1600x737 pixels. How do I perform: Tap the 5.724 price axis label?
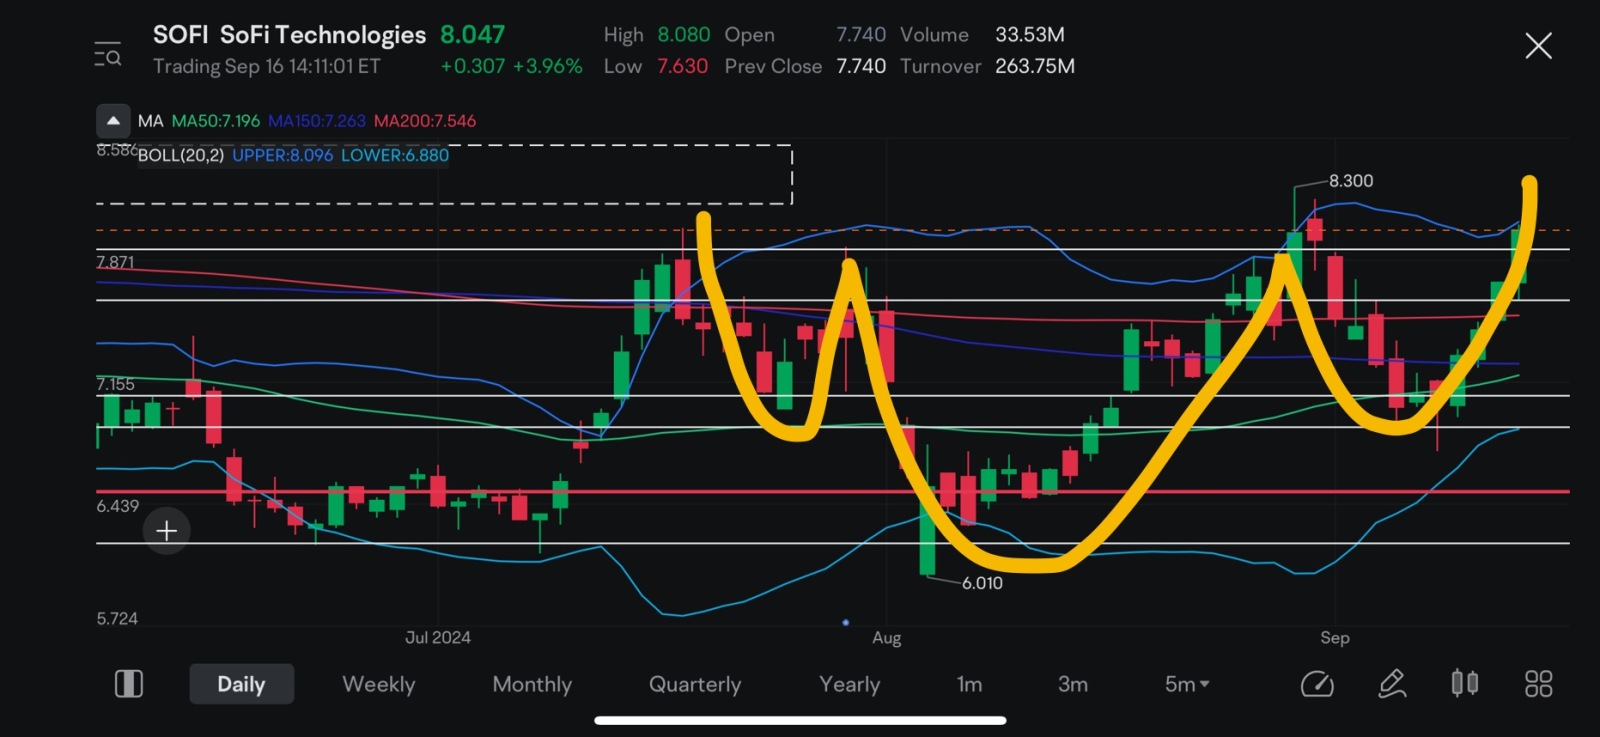[117, 619]
